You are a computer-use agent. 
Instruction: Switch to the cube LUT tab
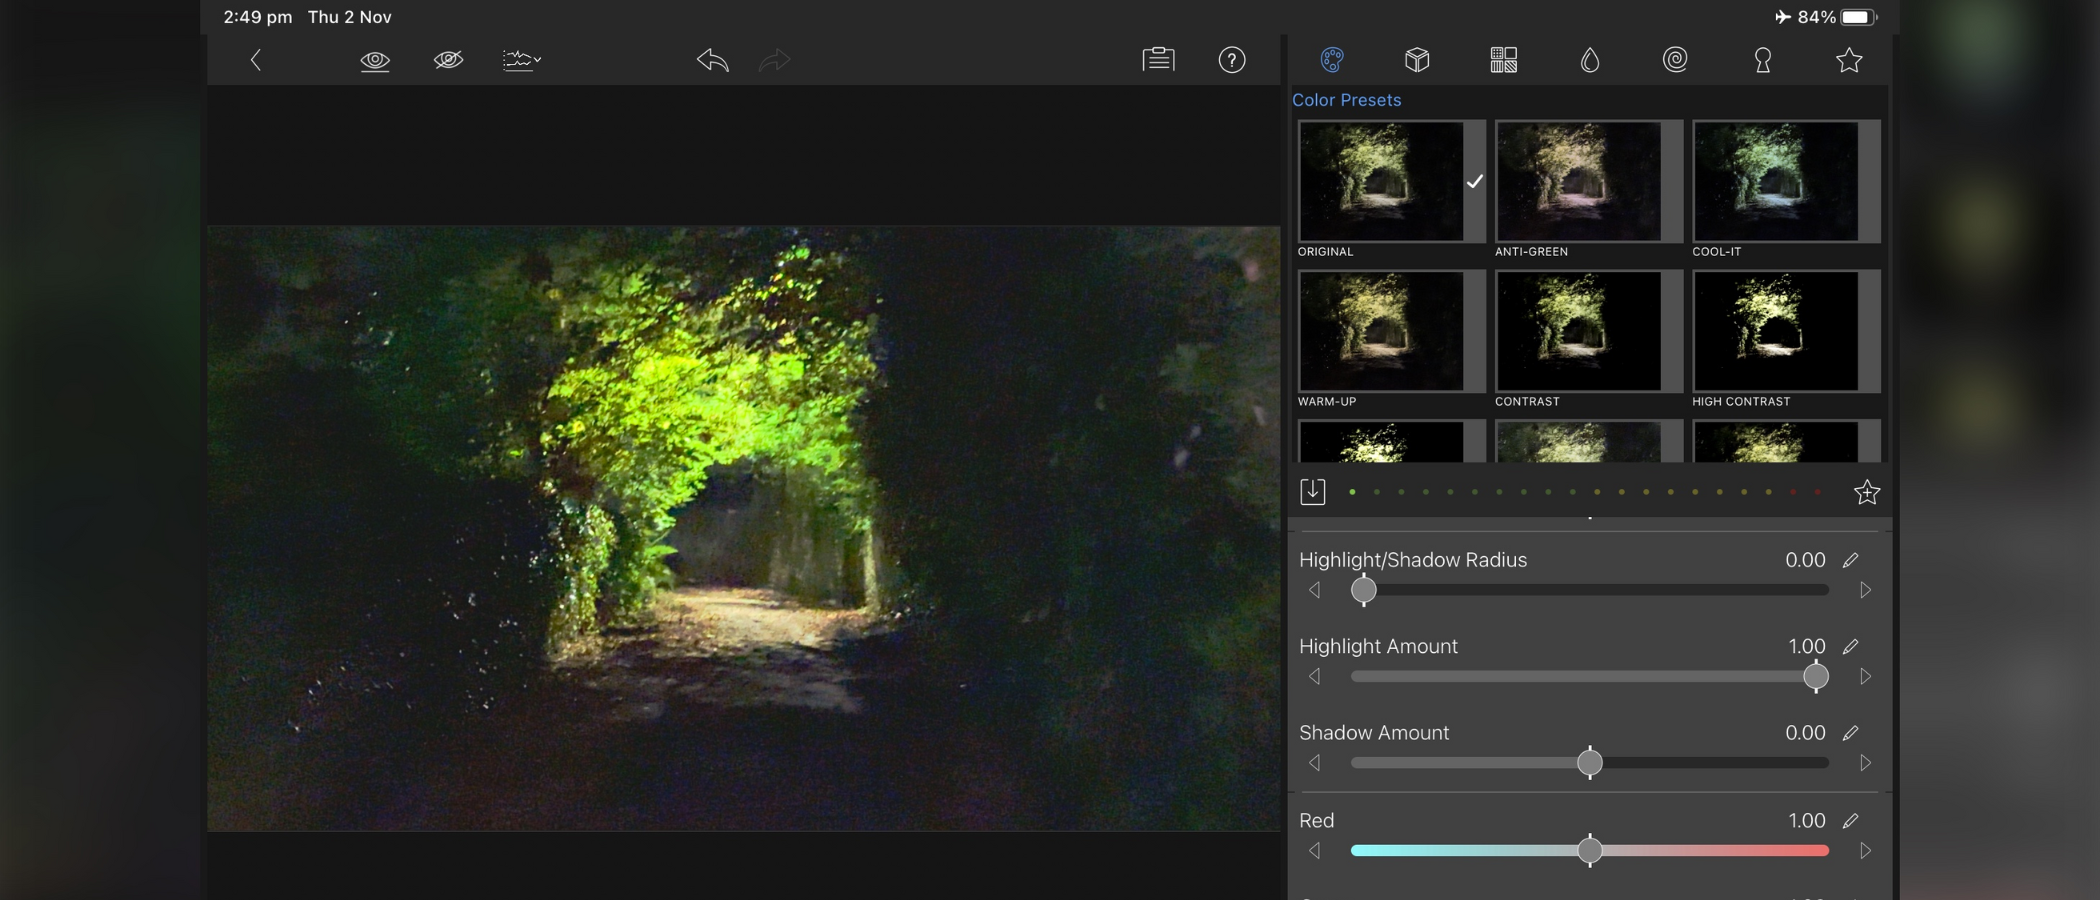coord(1417,60)
